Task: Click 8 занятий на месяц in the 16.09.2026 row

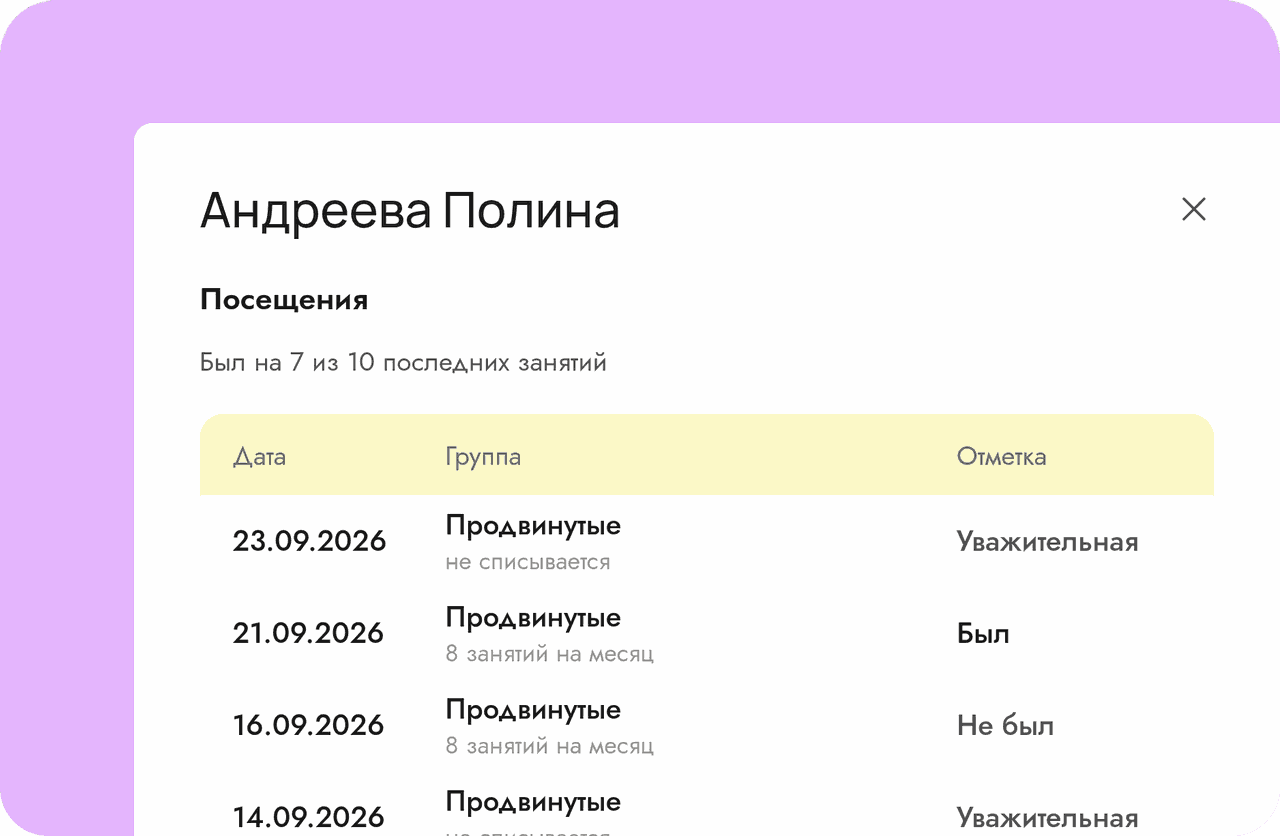Action: point(550,747)
